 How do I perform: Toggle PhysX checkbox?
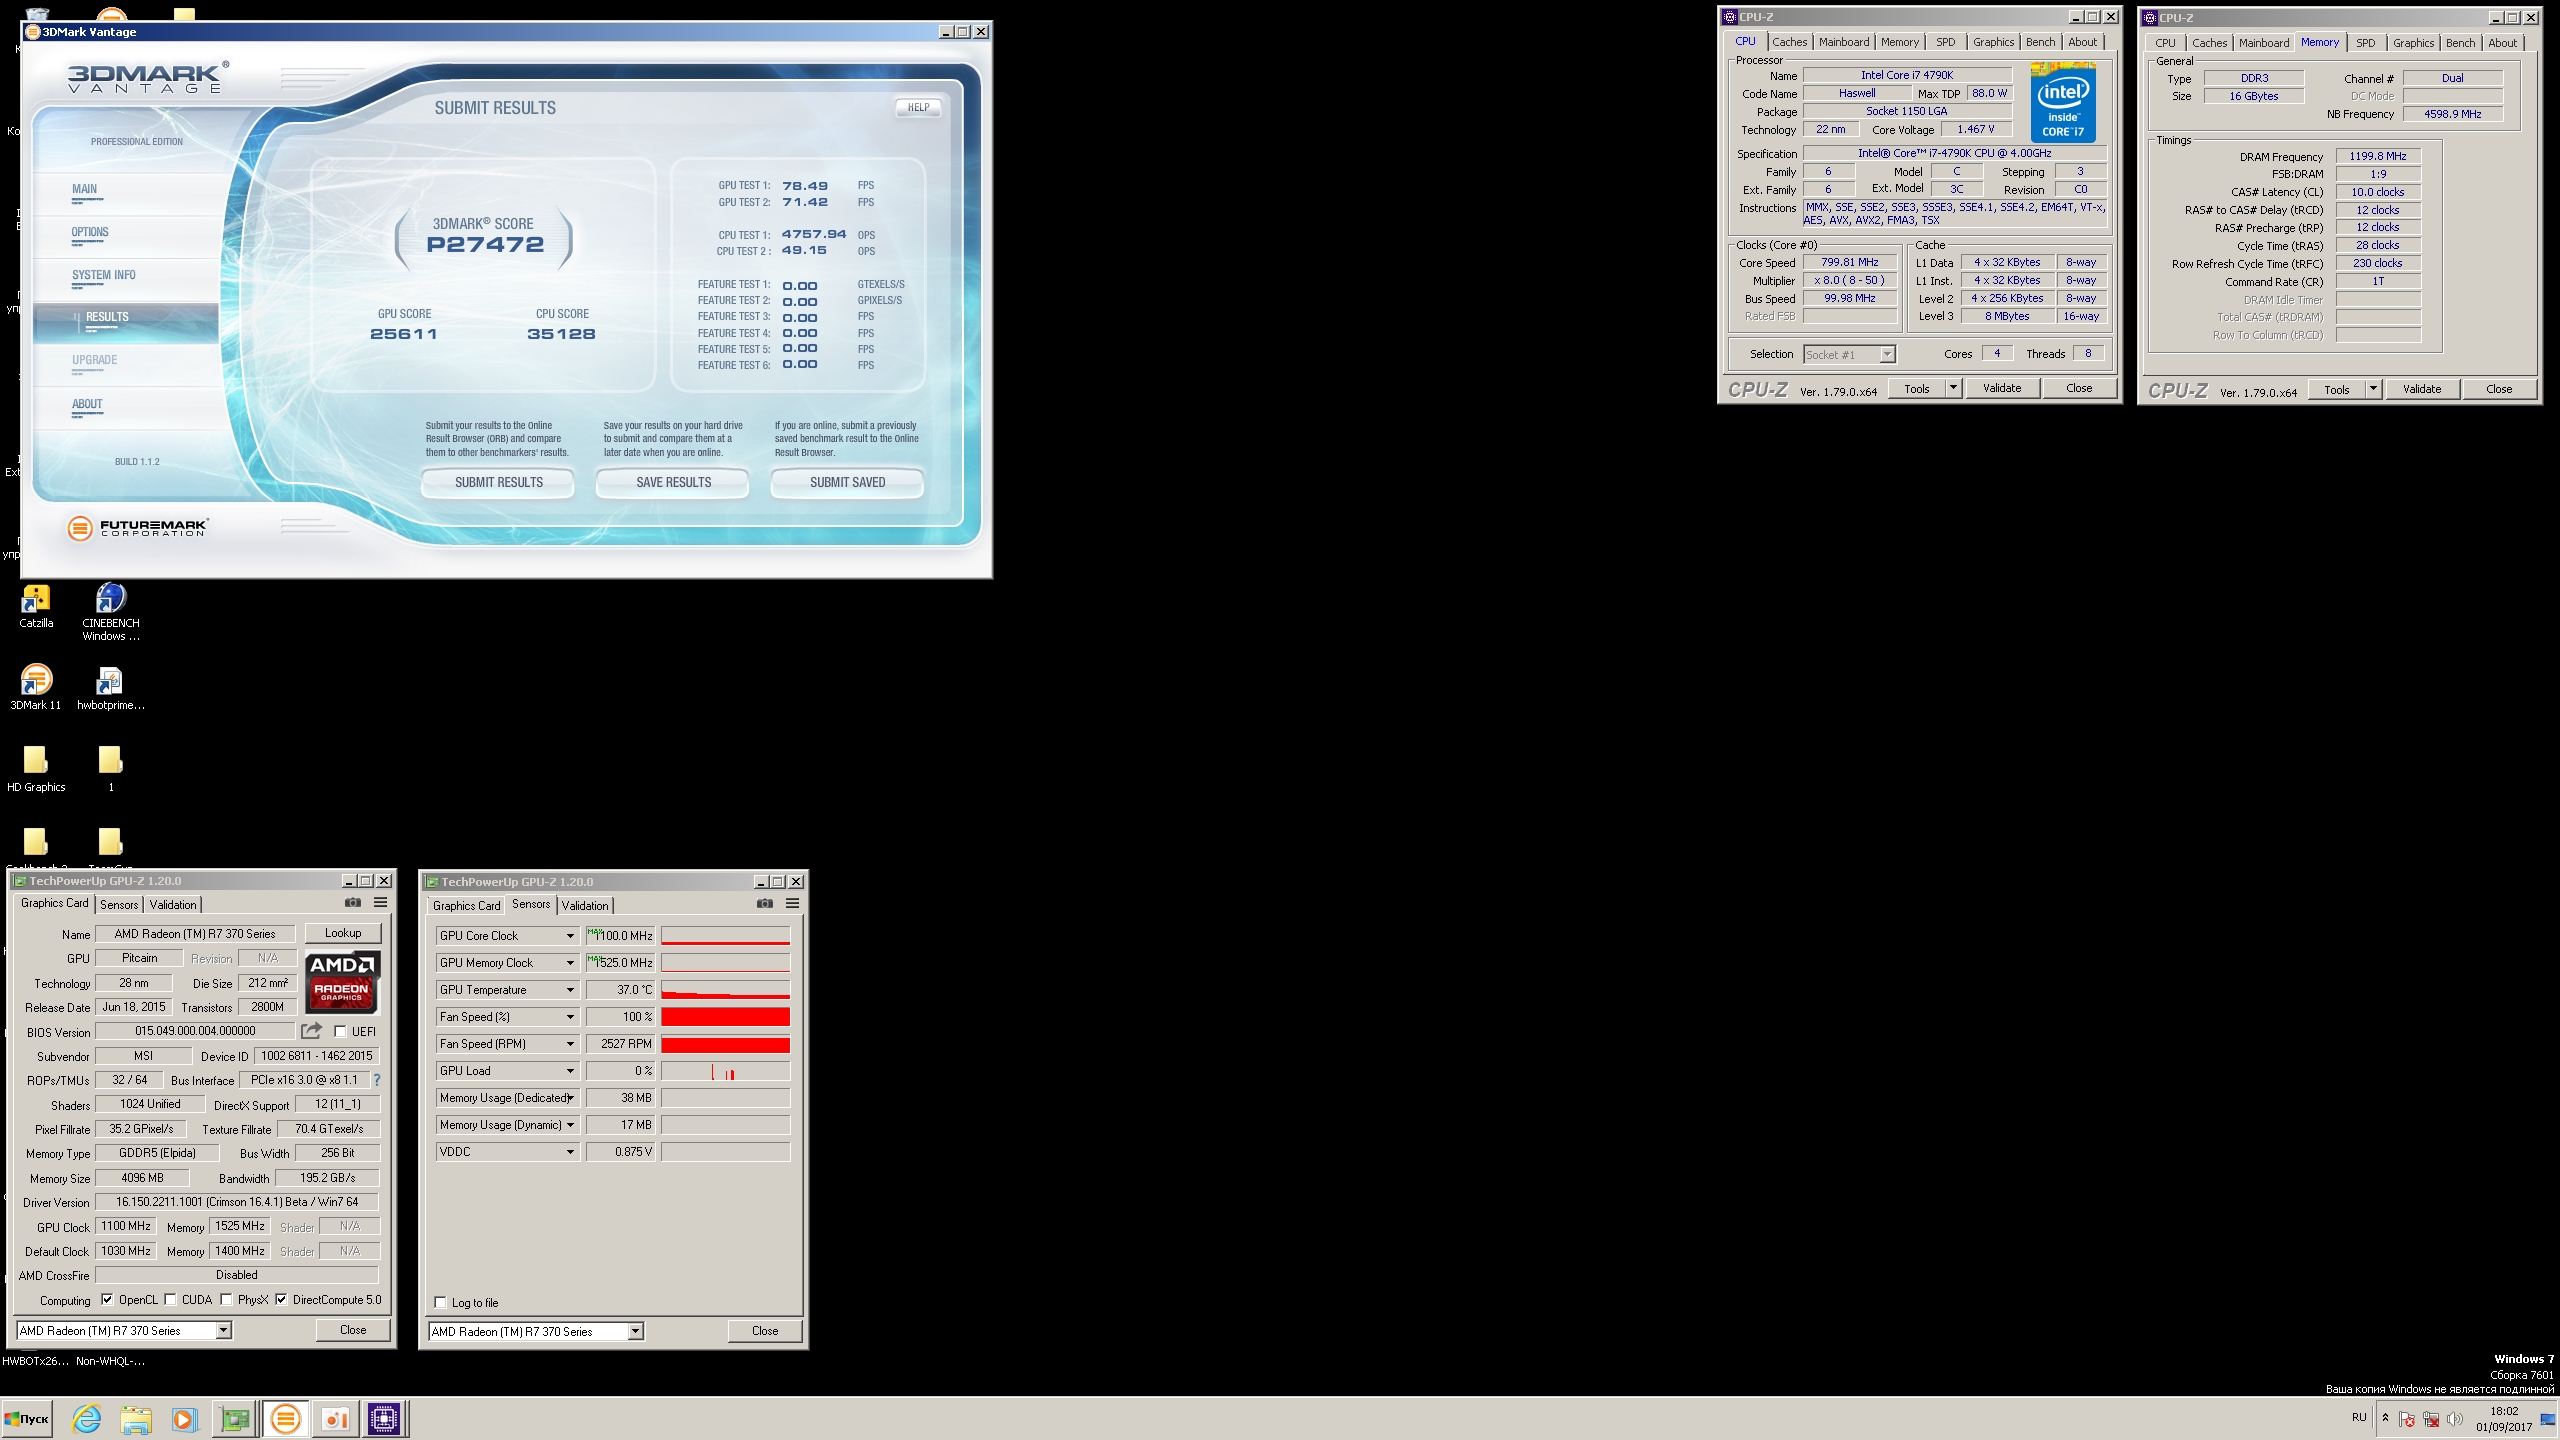pos(227,1300)
